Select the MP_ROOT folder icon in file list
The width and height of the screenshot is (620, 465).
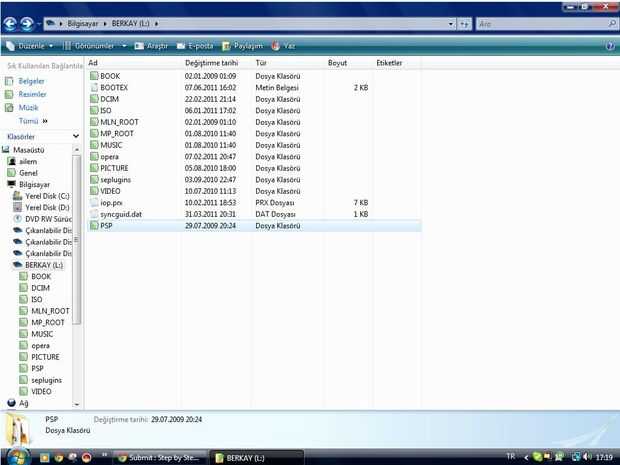[x=94, y=133]
